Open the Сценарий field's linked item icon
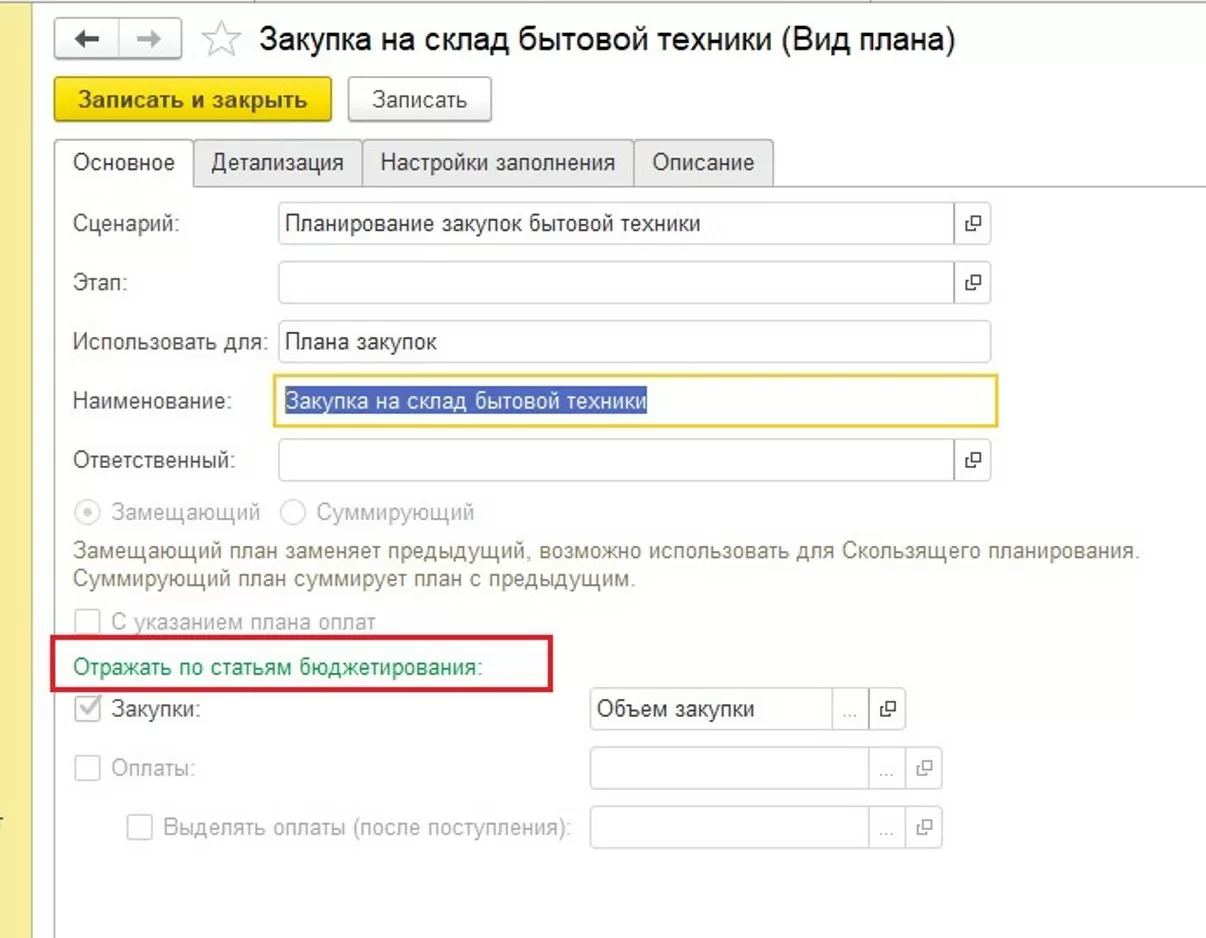Screen dimensions: 1206x938 point(972,224)
